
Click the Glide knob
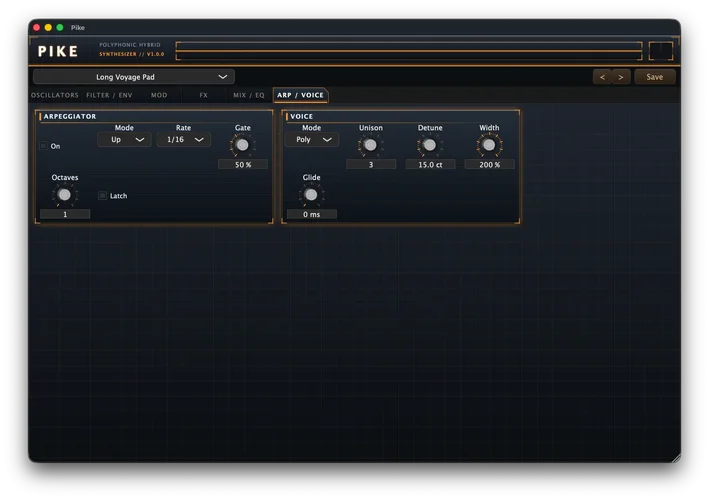click(x=311, y=195)
